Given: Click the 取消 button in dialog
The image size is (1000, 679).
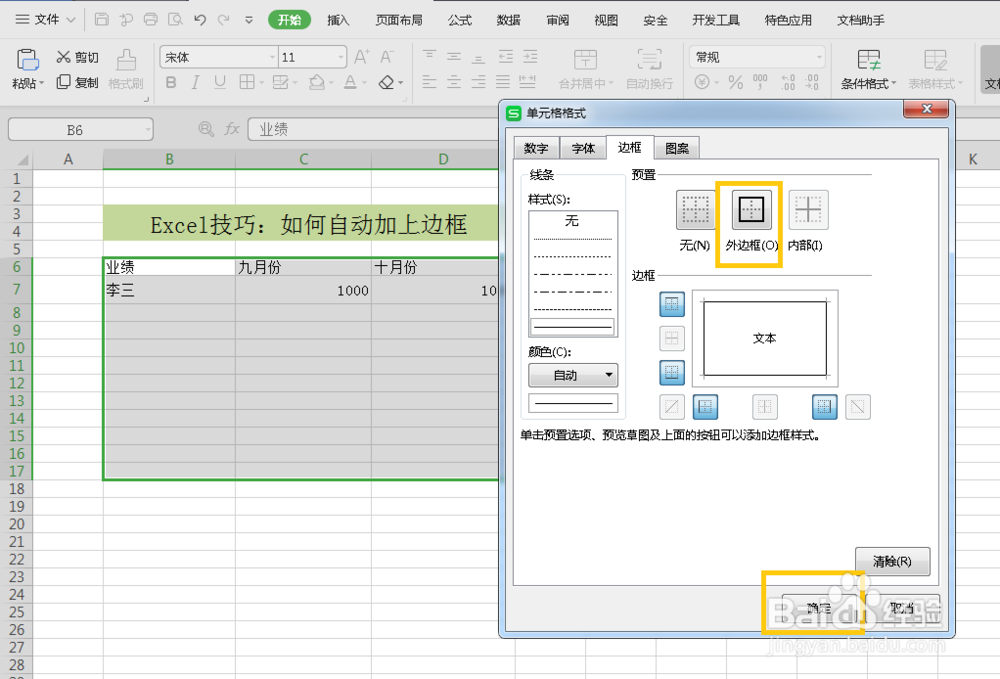Looking at the screenshot, I should click(902, 608).
